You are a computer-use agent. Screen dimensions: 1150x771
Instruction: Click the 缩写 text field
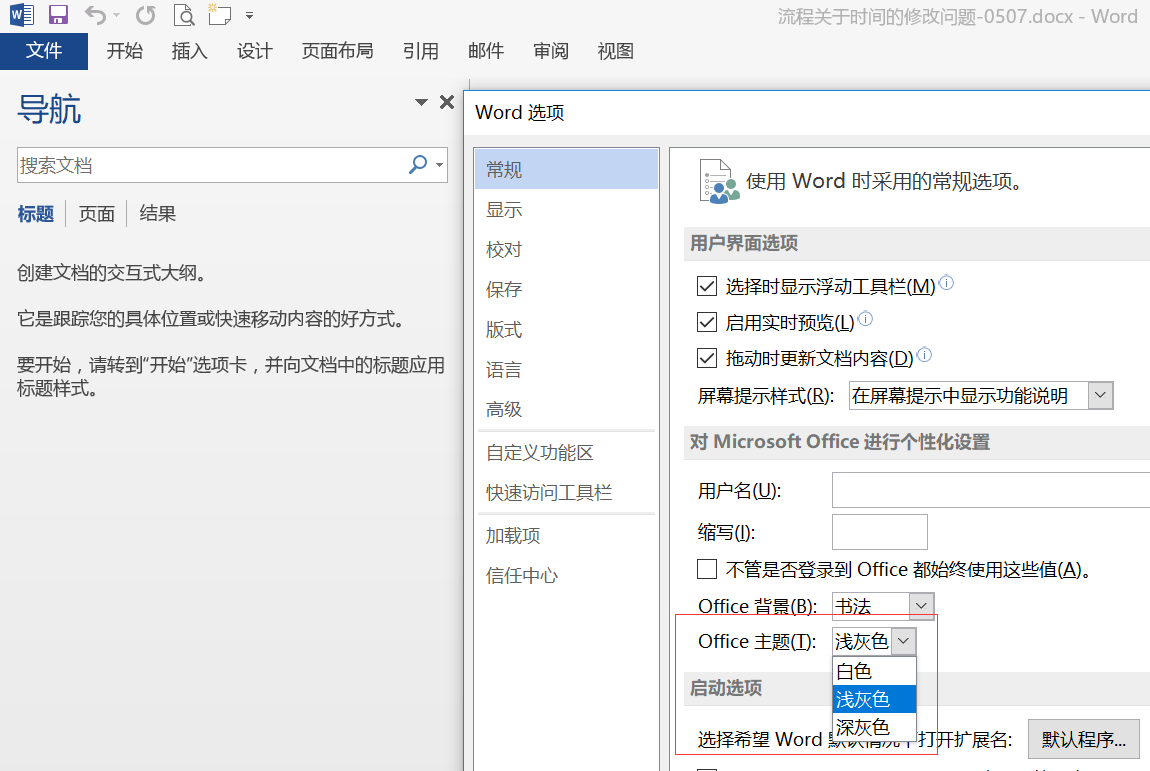[x=879, y=532]
